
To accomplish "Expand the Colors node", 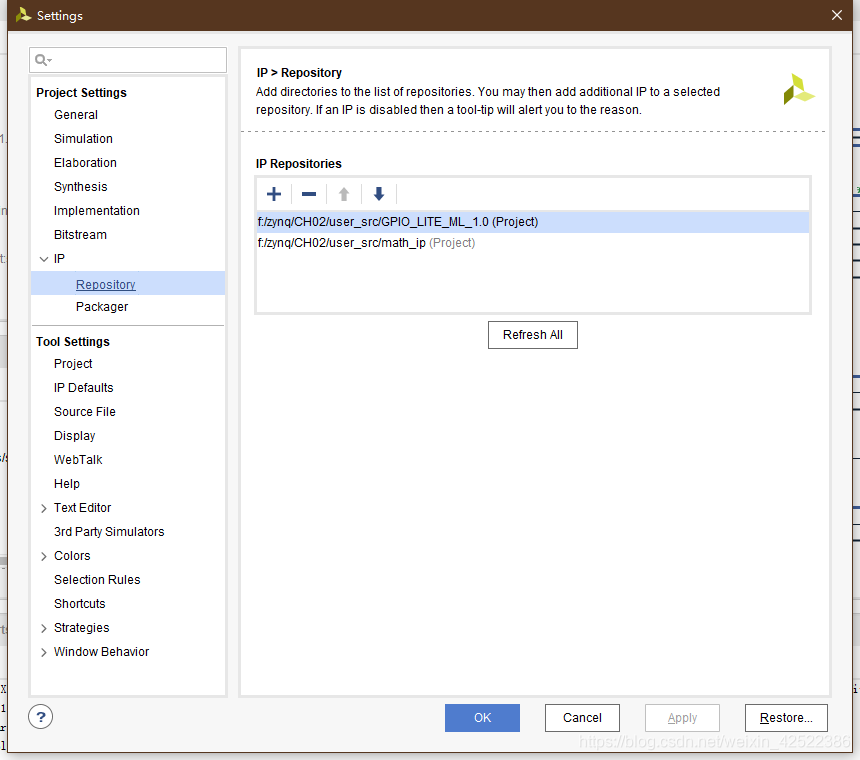I will pyautogui.click(x=44, y=556).
